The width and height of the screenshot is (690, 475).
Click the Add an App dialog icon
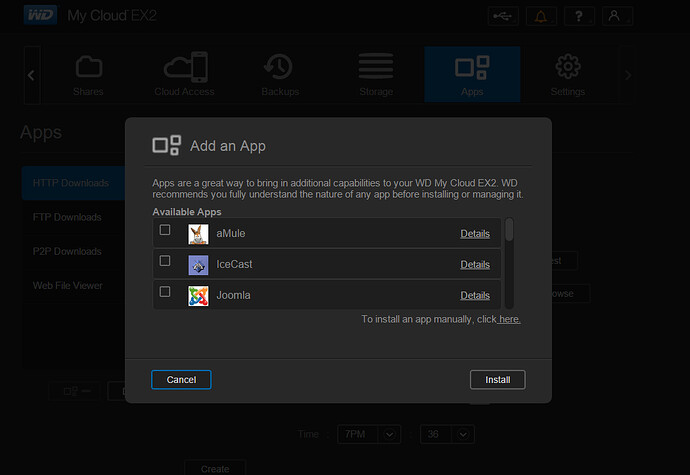click(x=166, y=145)
